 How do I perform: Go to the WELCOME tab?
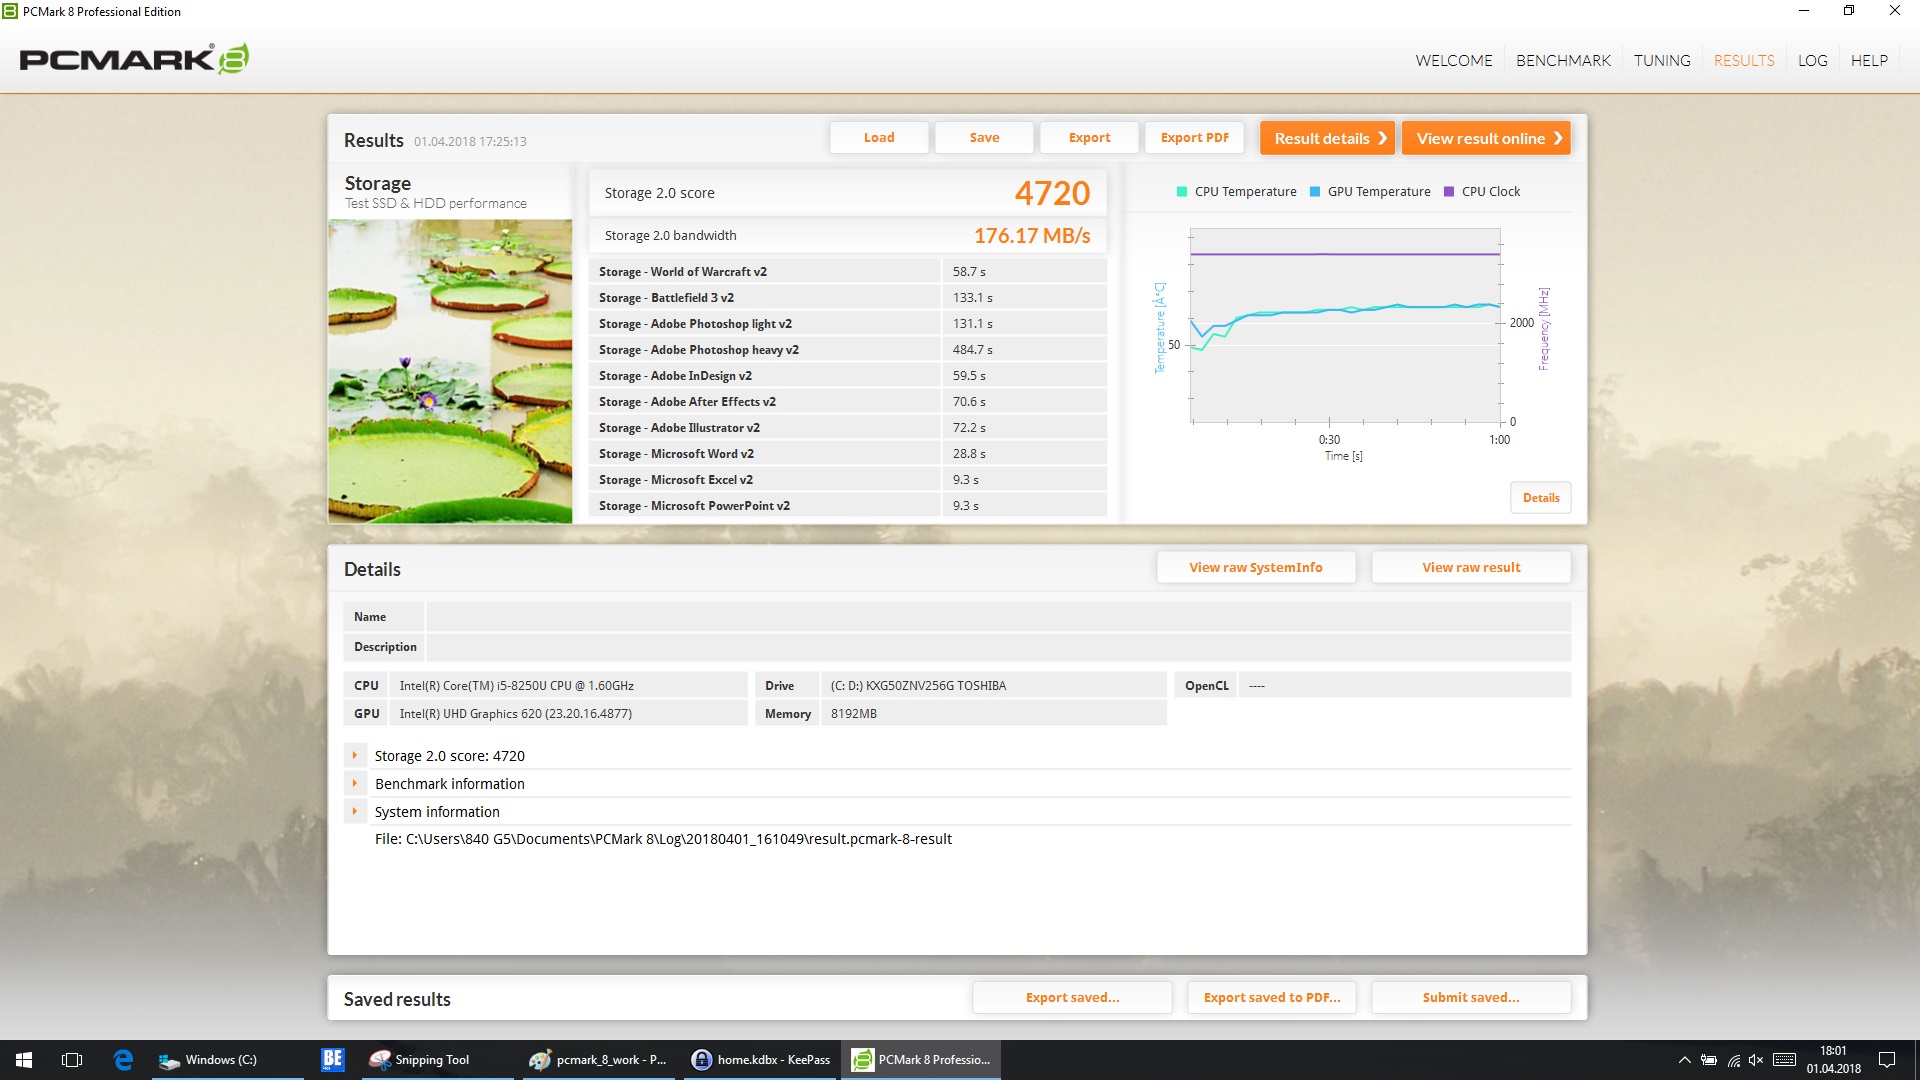(1453, 60)
